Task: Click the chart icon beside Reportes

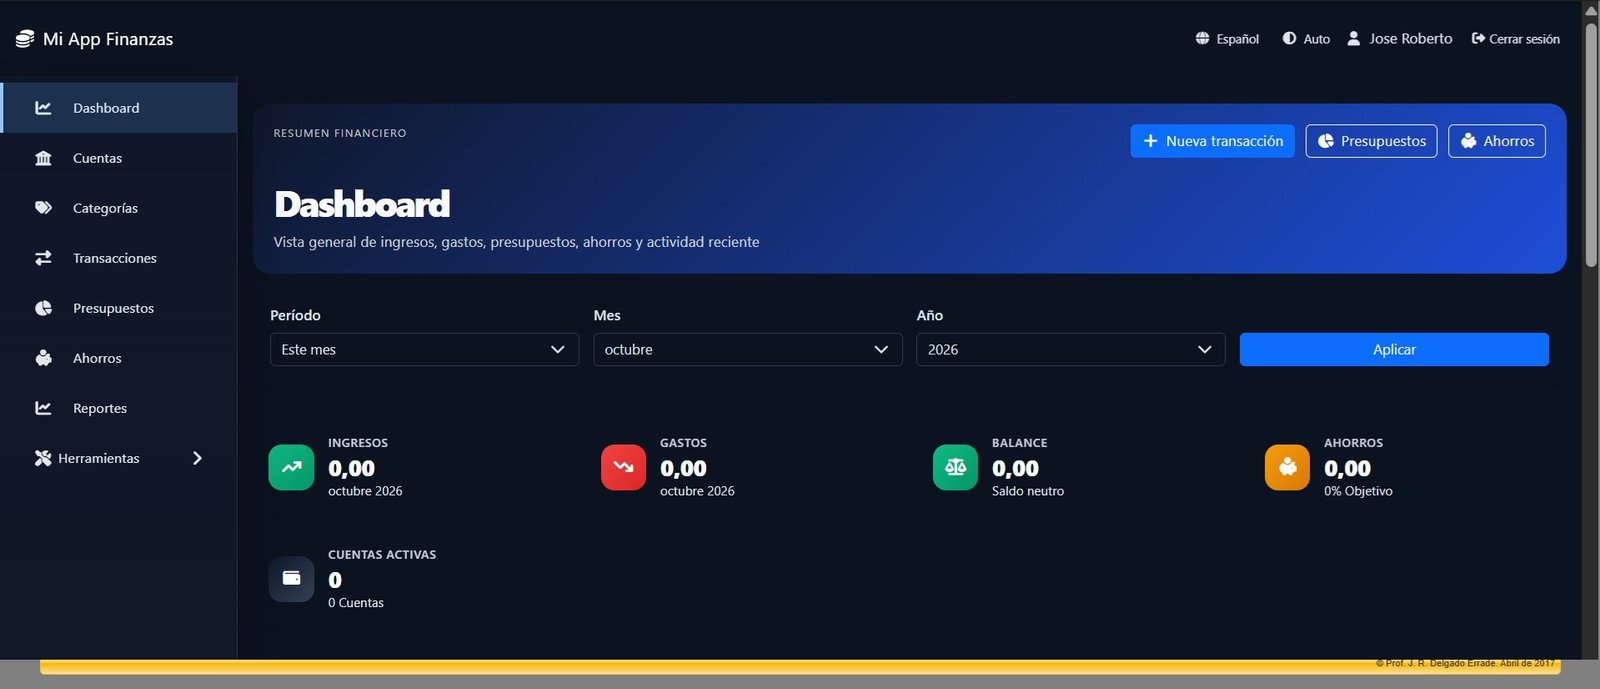Action: tap(43, 408)
